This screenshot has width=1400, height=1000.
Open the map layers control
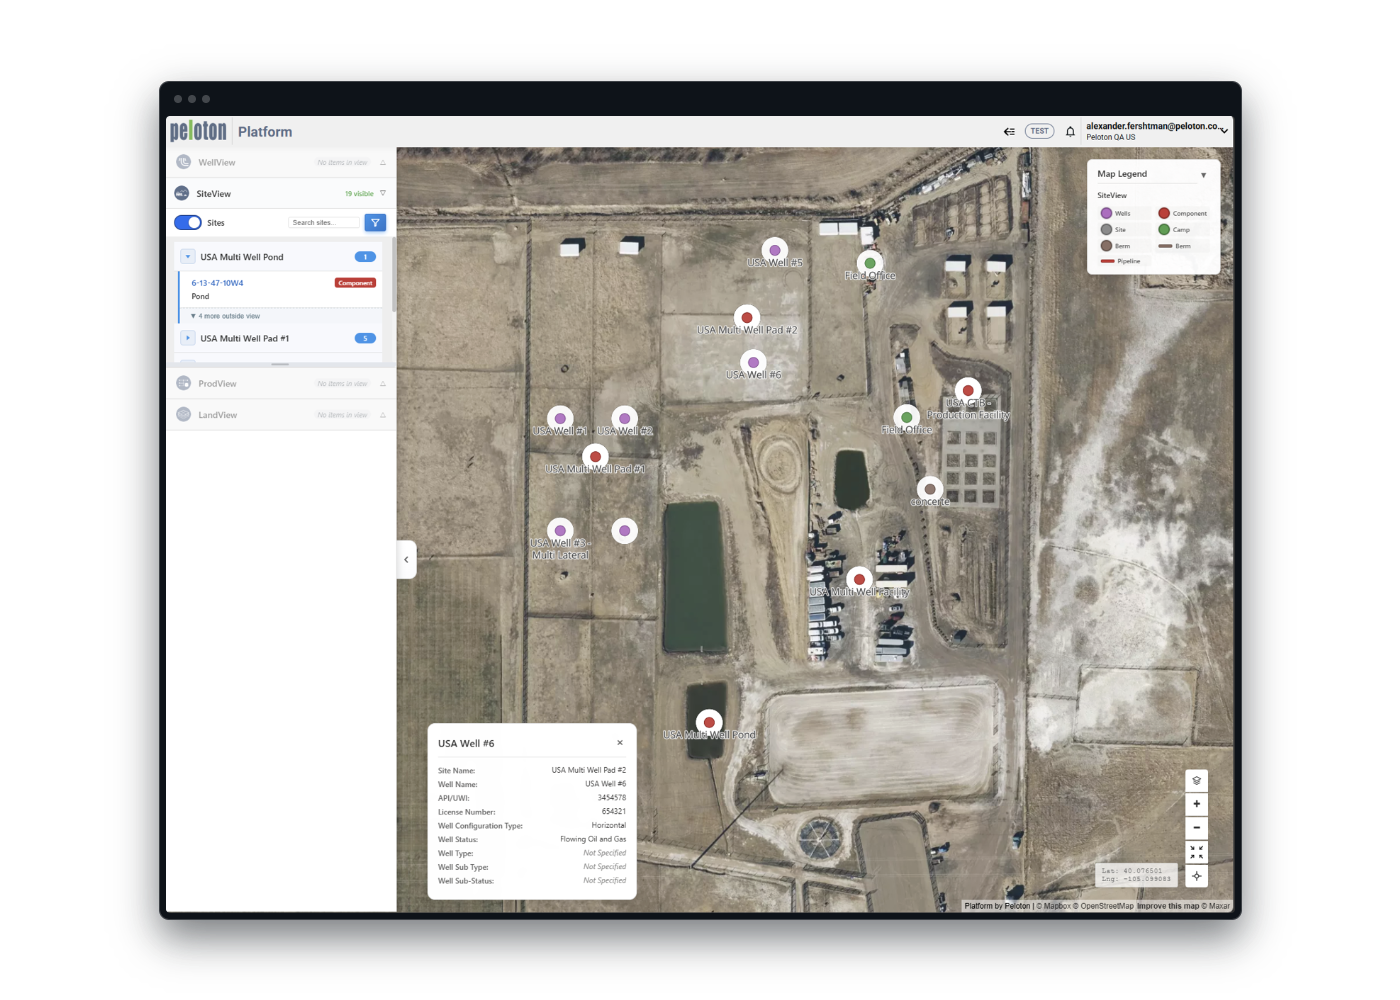tap(1196, 780)
